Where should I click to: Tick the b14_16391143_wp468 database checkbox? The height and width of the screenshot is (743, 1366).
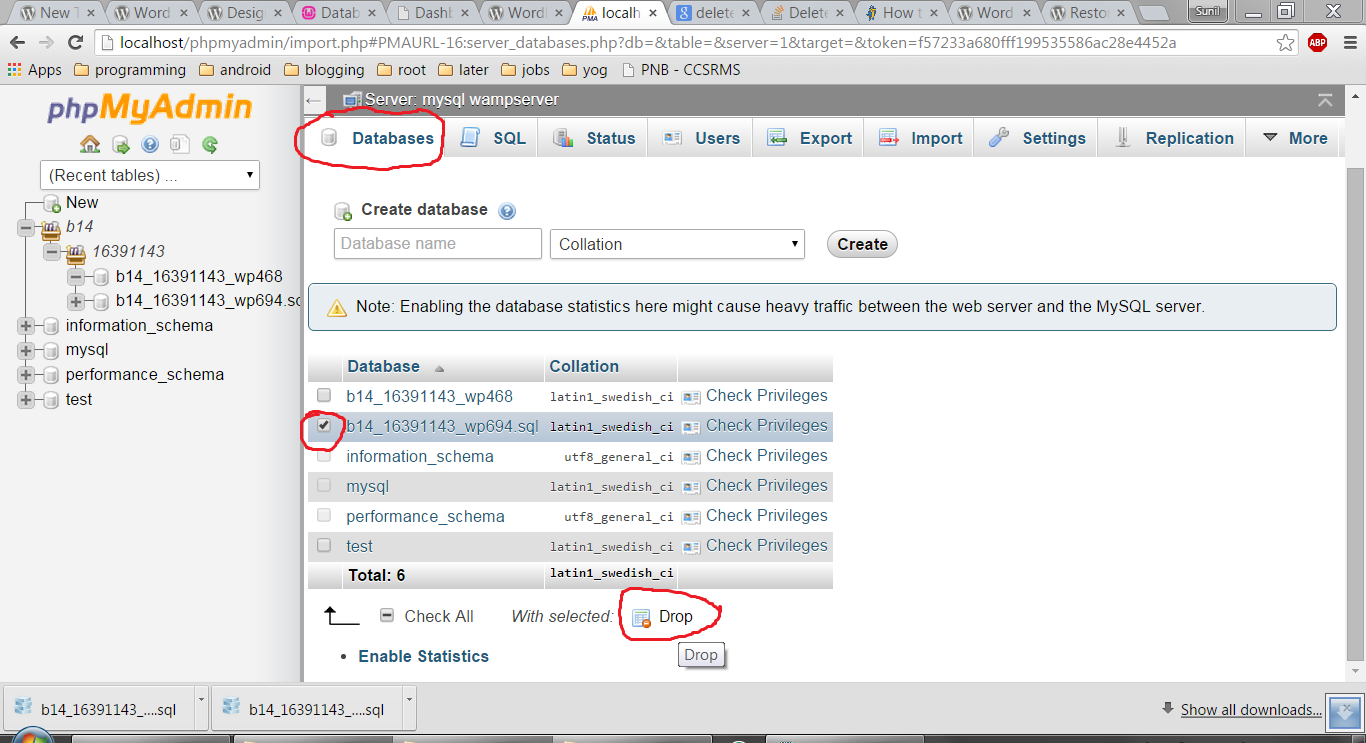(x=324, y=395)
